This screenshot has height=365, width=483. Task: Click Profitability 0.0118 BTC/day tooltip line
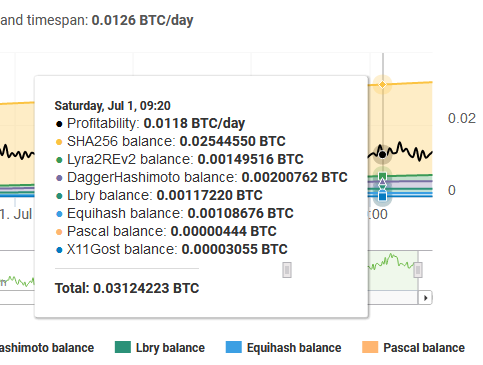(150, 123)
